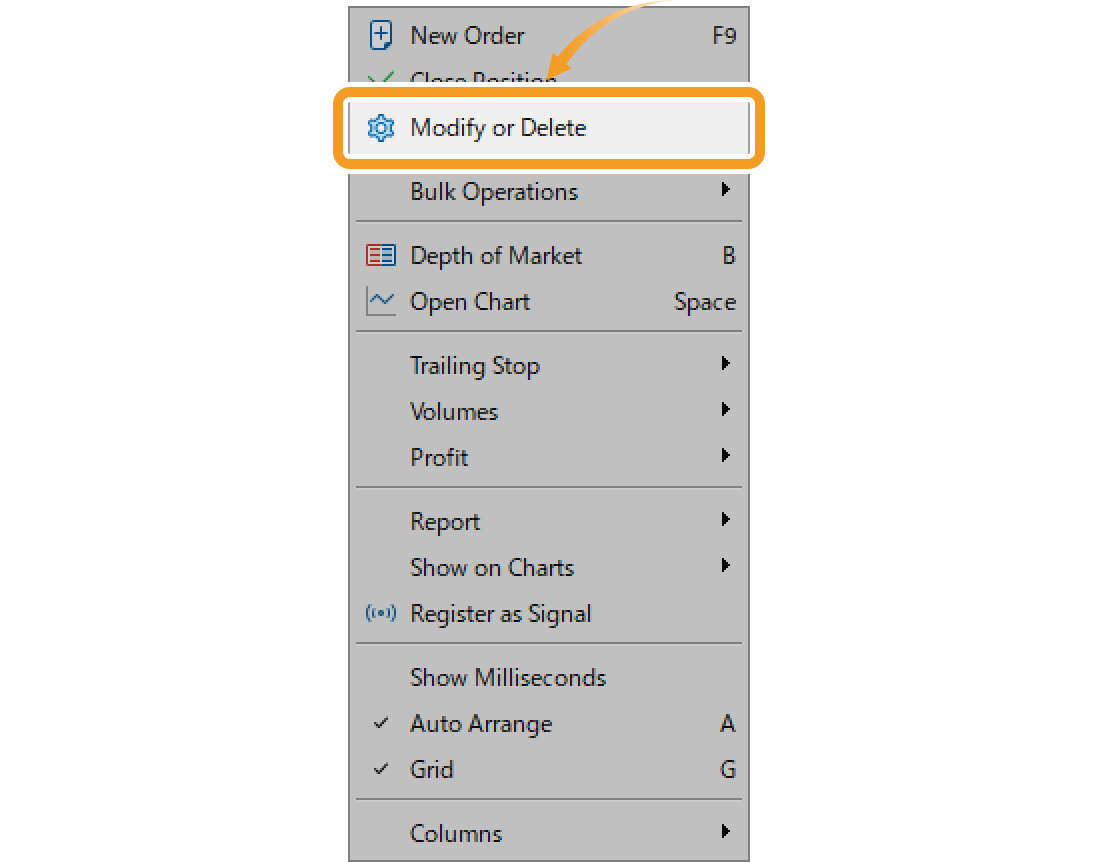Open the Trailing Stop submenu
The height and width of the screenshot is (862, 1100).
pos(475,365)
